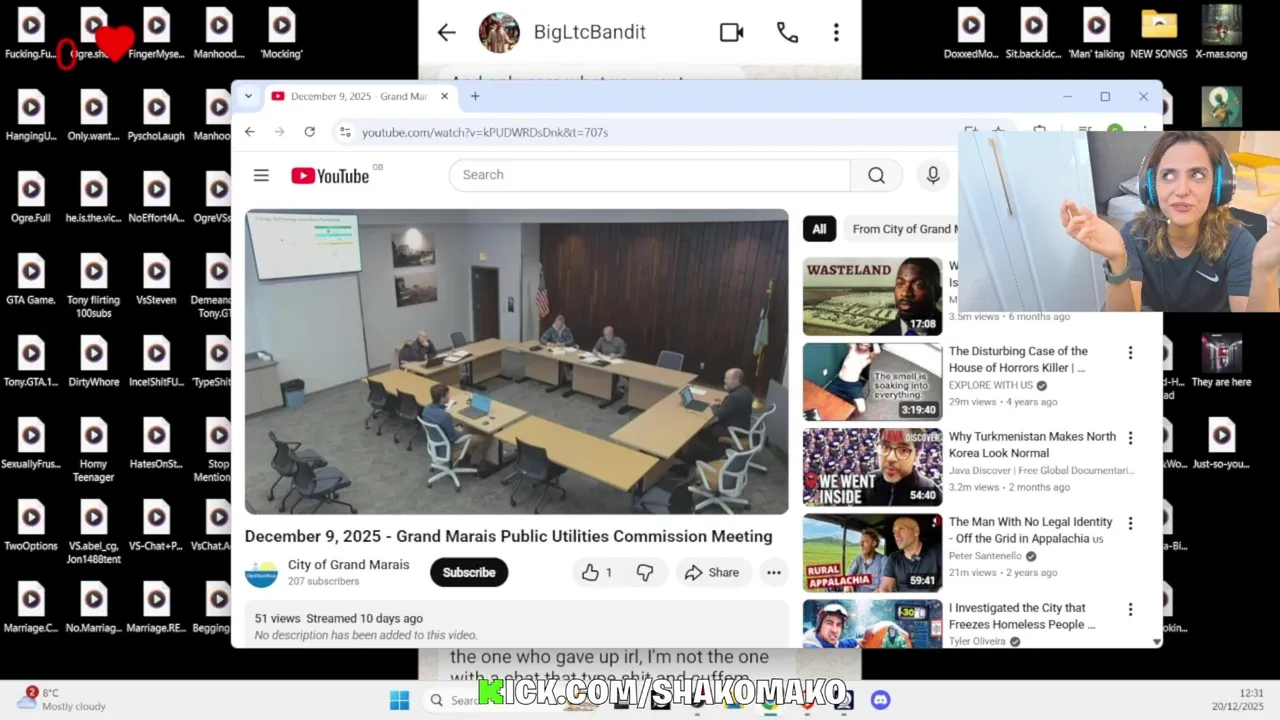Image resolution: width=1280 pixels, height=720 pixels.
Task: Open options for No Legal Identity video
Action: click(x=1130, y=523)
